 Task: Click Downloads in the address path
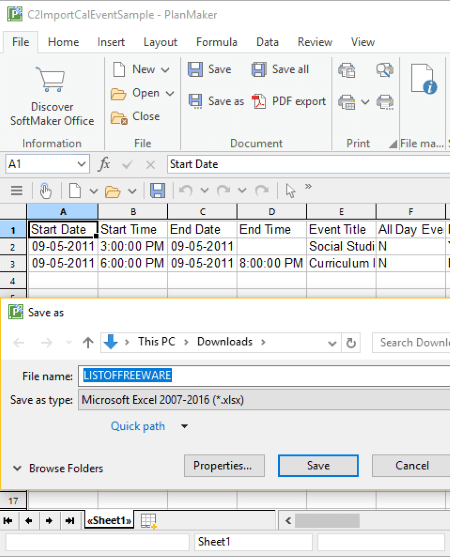225,342
